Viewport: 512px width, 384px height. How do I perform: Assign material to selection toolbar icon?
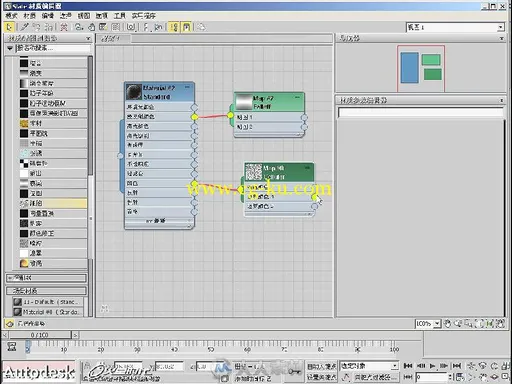click(x=49, y=27)
